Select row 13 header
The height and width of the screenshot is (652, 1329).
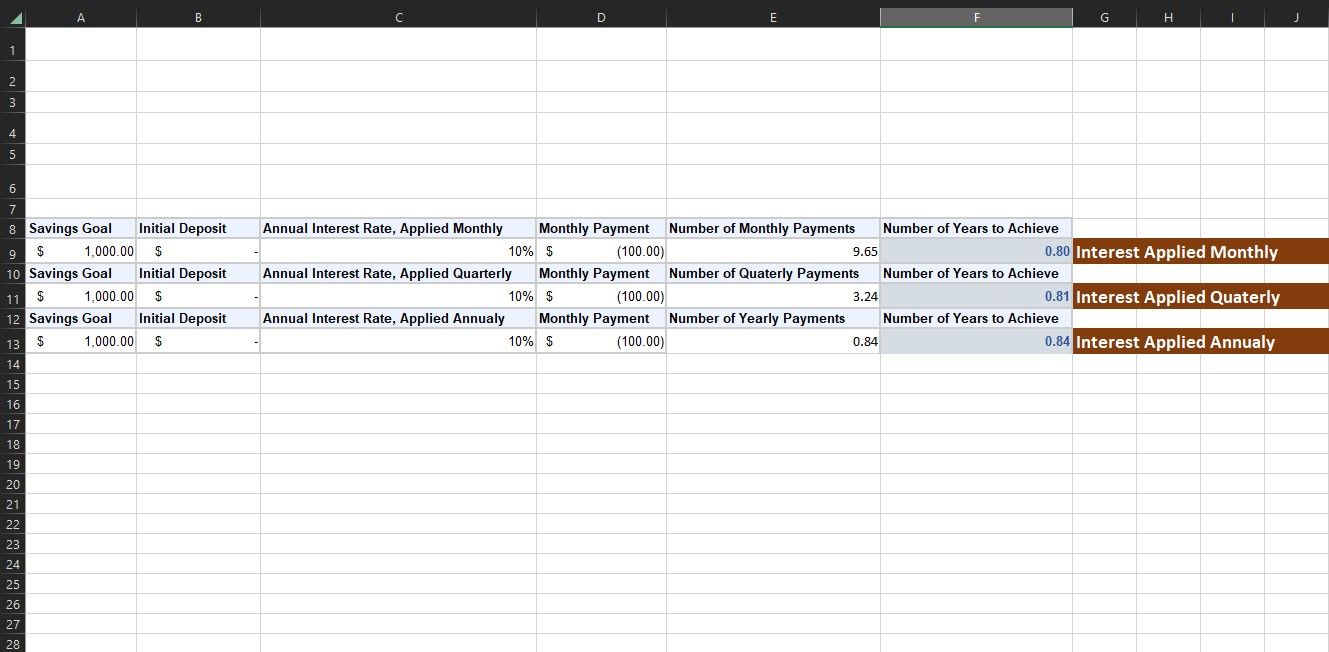(x=12, y=342)
